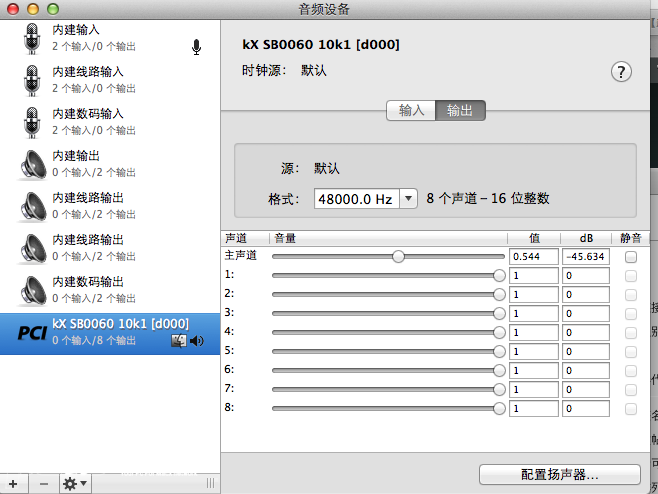Open the gear action menu

(75, 484)
